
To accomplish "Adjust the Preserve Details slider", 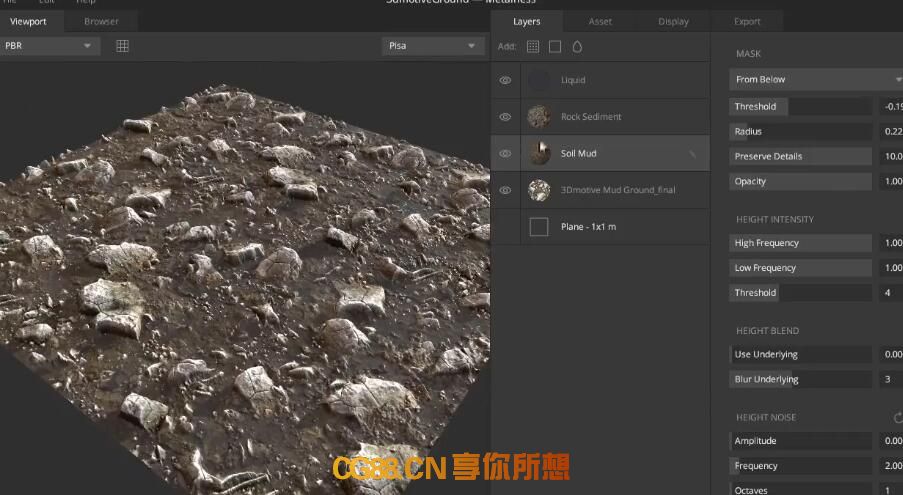I will (800, 156).
